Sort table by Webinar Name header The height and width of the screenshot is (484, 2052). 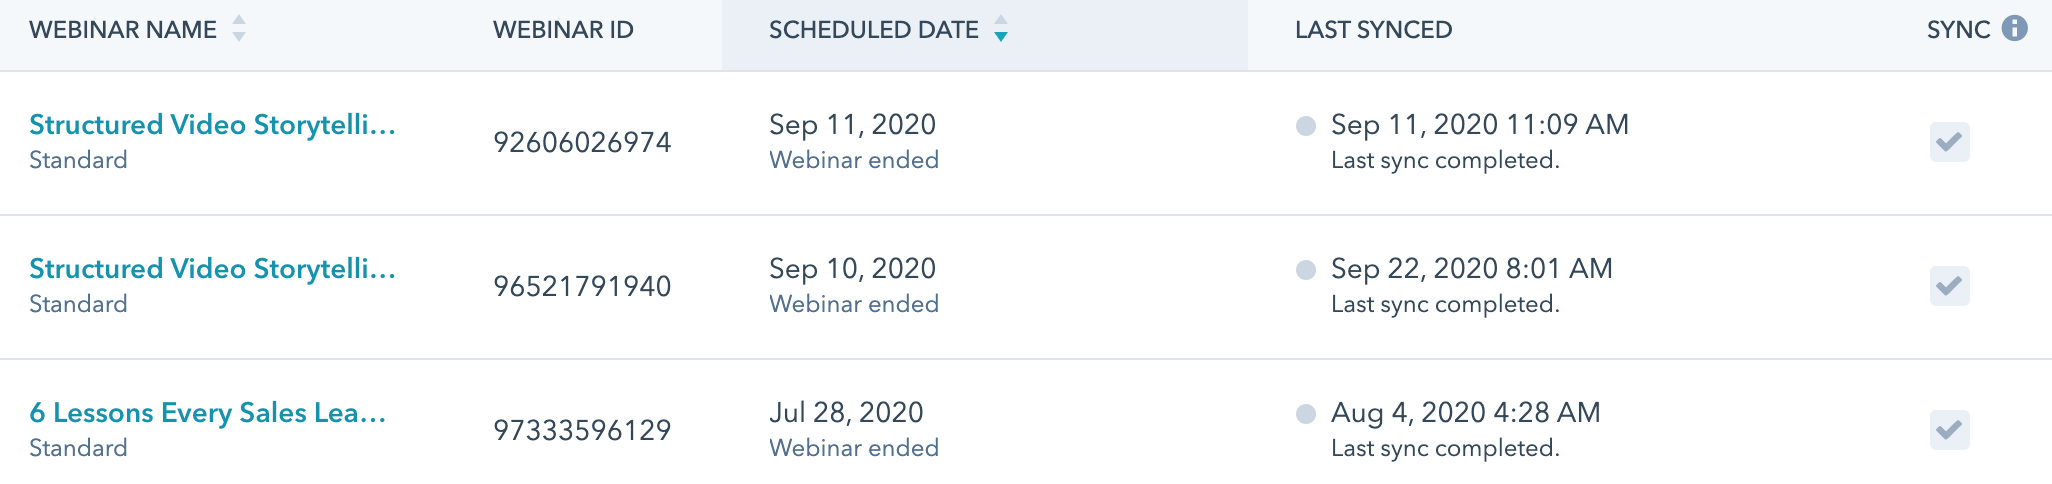[x=123, y=30]
